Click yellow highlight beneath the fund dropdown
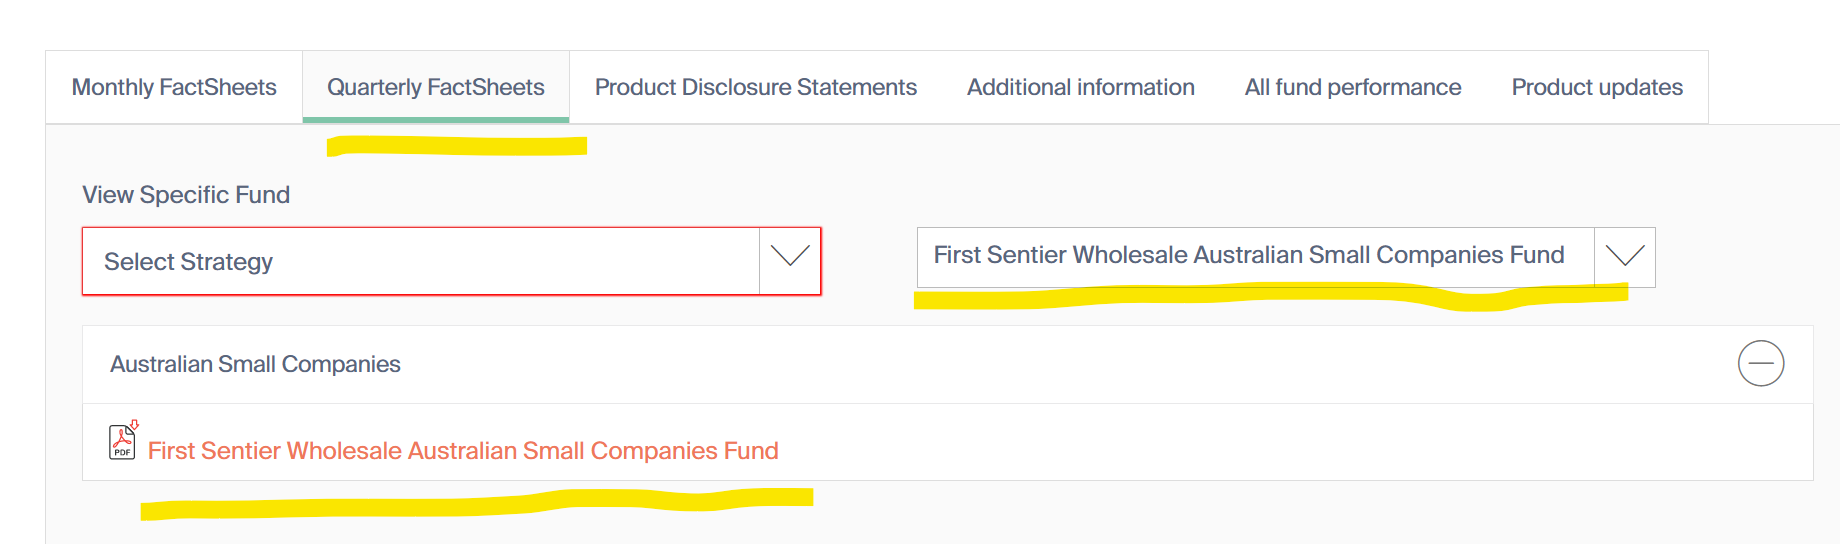This screenshot has width=1840, height=544. tap(1270, 296)
